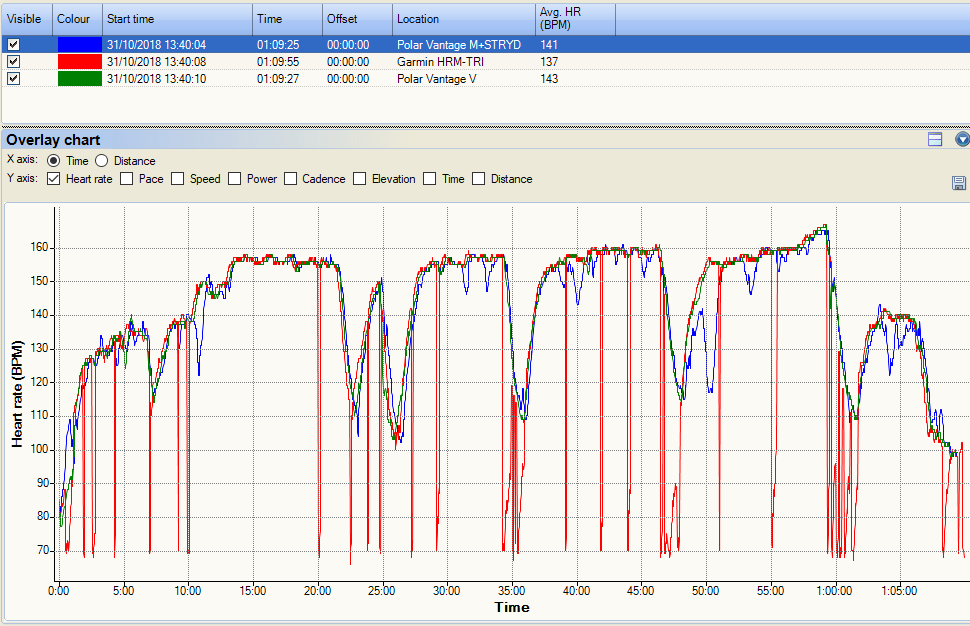
Task: Click the save chart disk icon
Action: pyautogui.click(x=959, y=183)
